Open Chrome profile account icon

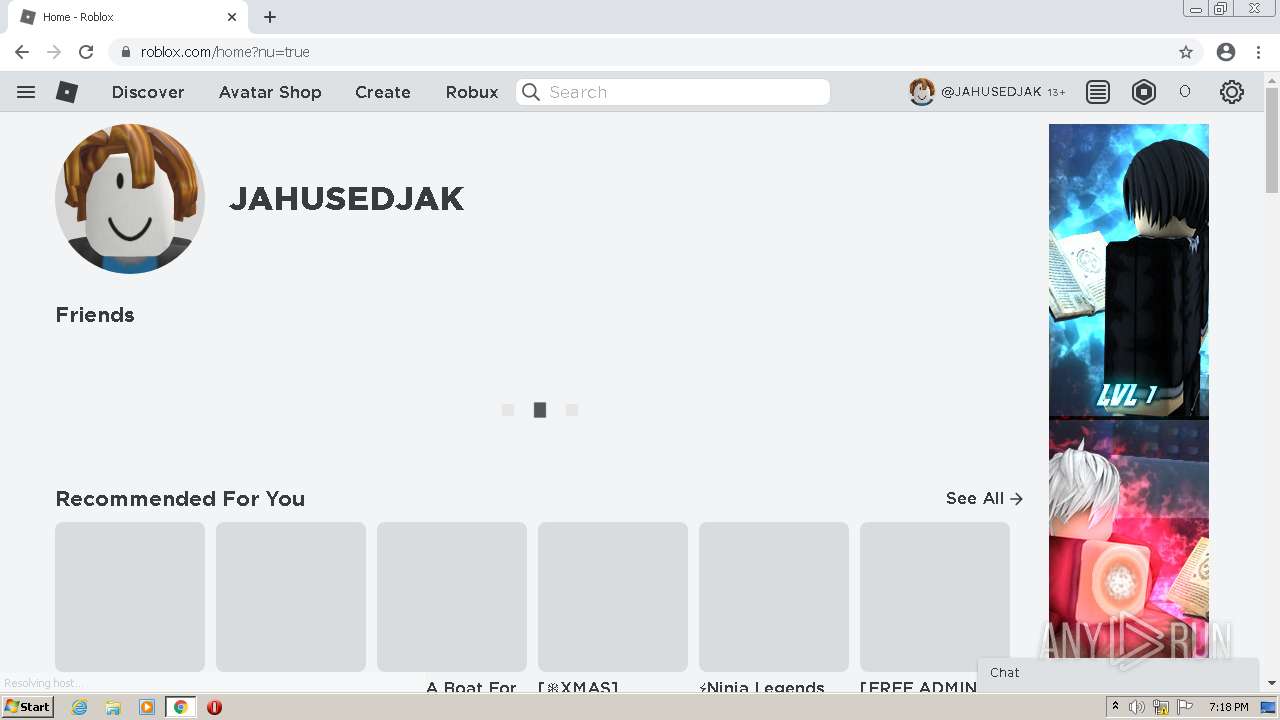tap(1226, 52)
